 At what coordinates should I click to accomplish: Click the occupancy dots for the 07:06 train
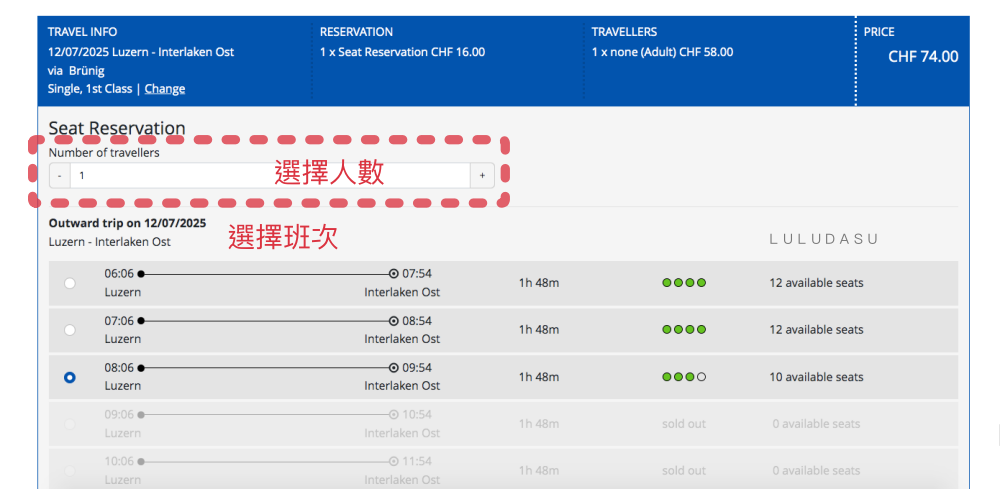click(684, 330)
